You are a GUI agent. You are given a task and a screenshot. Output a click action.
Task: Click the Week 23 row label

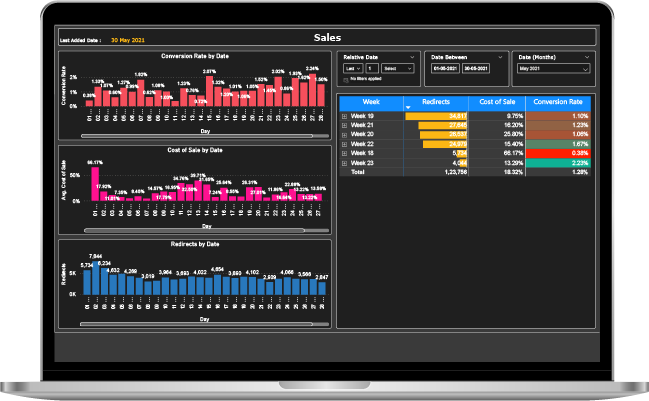362,163
